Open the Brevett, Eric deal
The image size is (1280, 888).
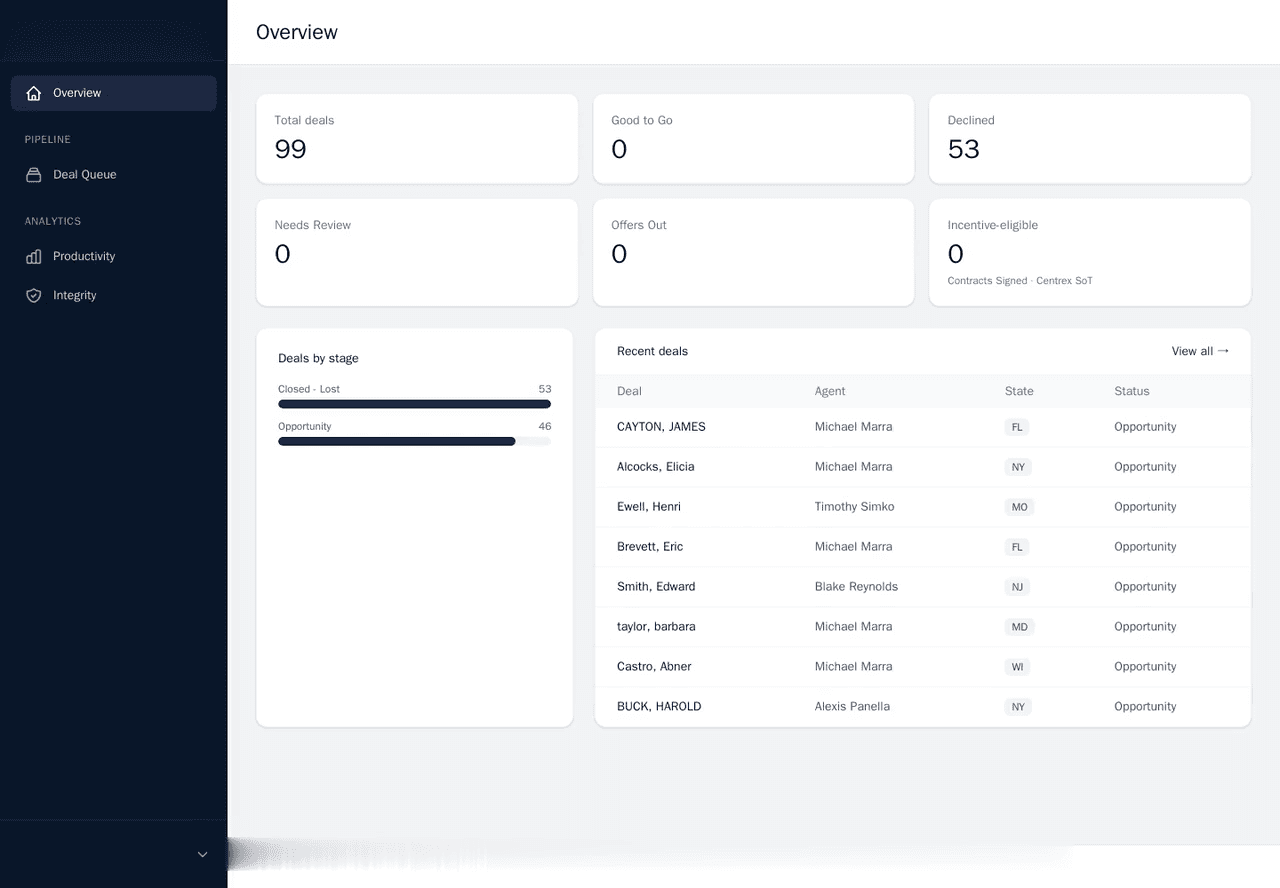tap(650, 547)
